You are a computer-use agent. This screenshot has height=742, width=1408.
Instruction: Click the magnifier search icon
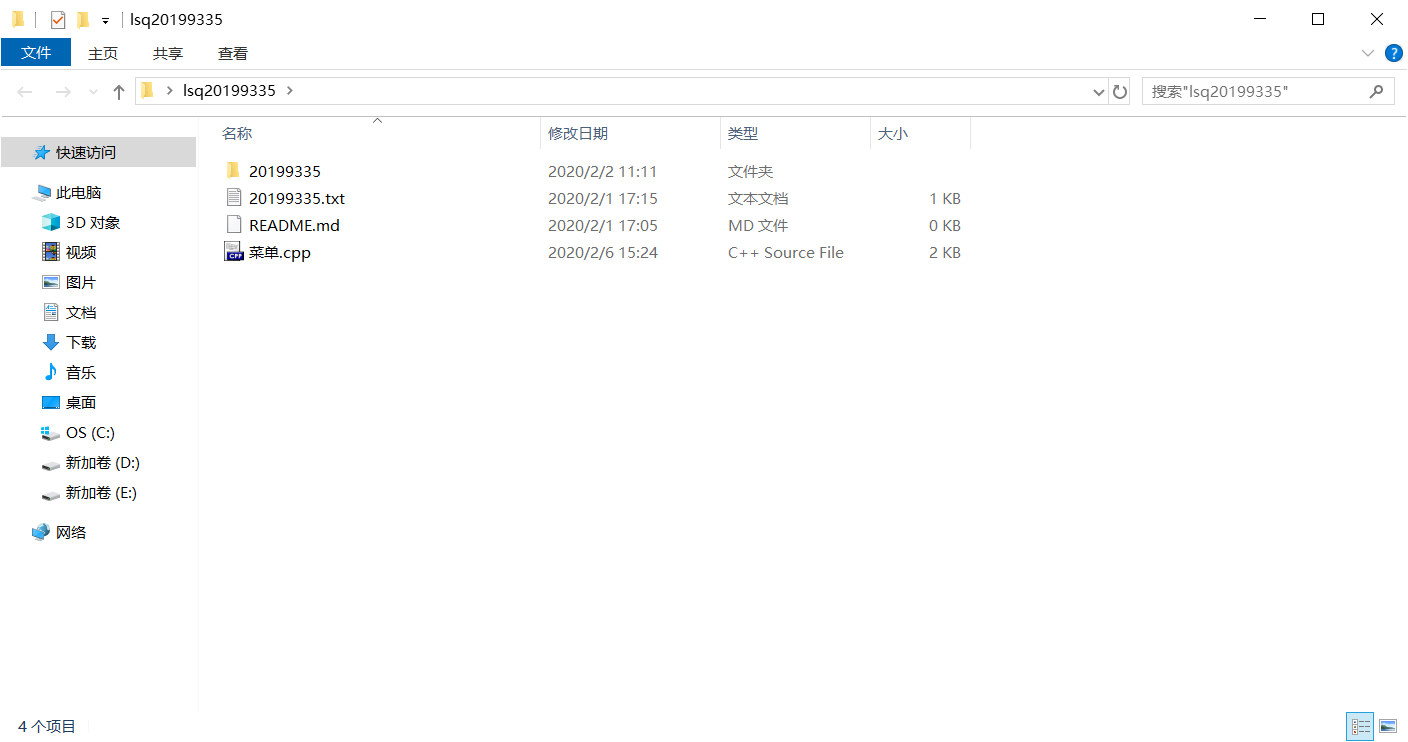point(1378,91)
